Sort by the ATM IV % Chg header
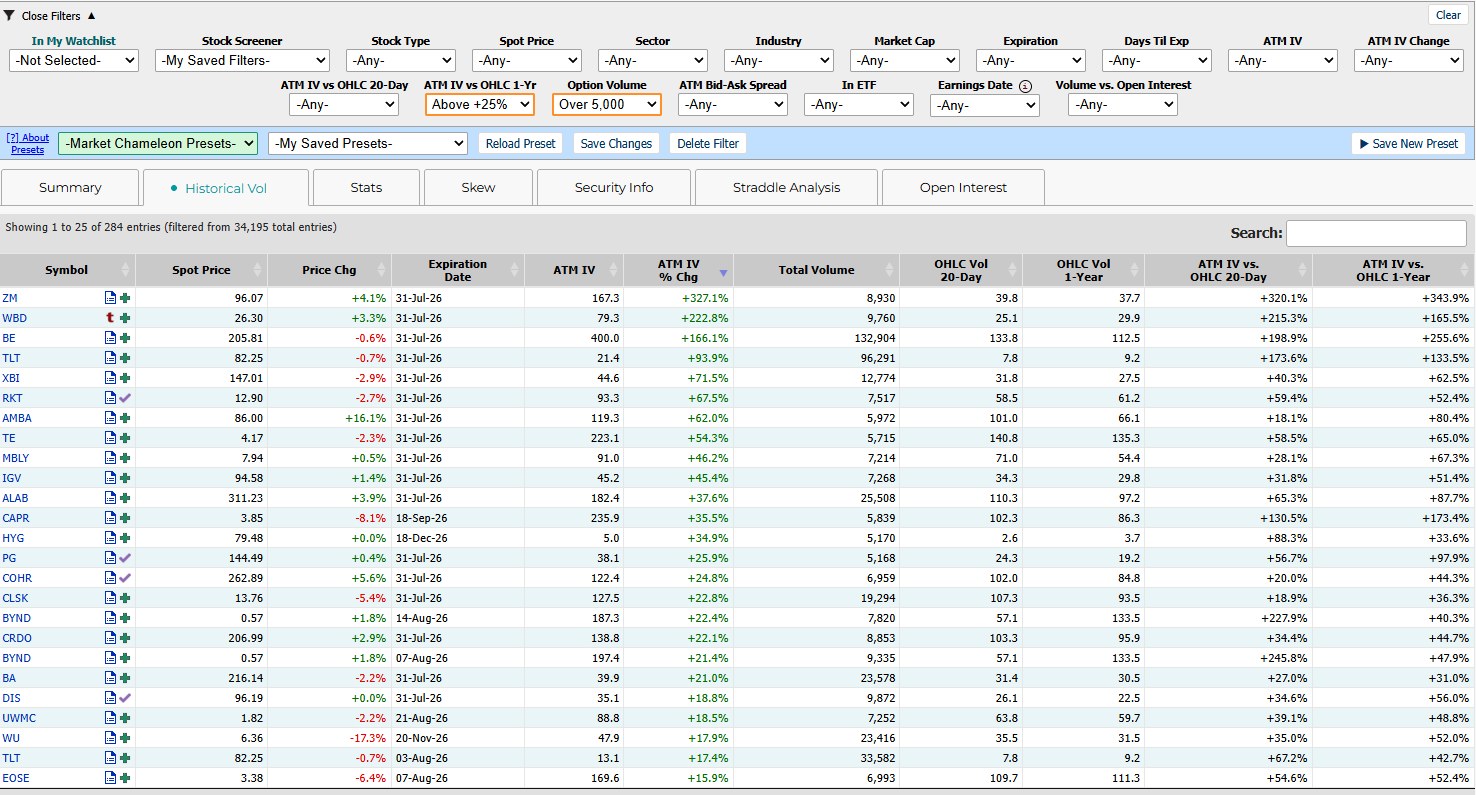 678,270
